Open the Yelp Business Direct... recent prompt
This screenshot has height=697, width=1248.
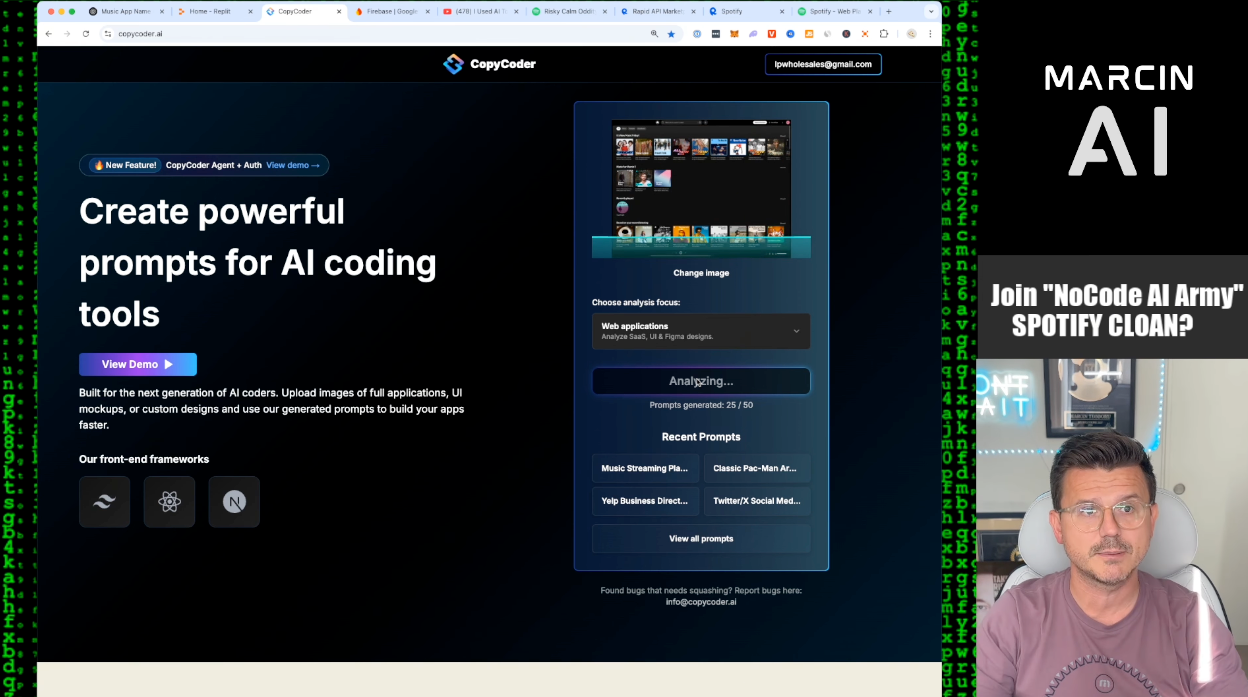click(645, 501)
